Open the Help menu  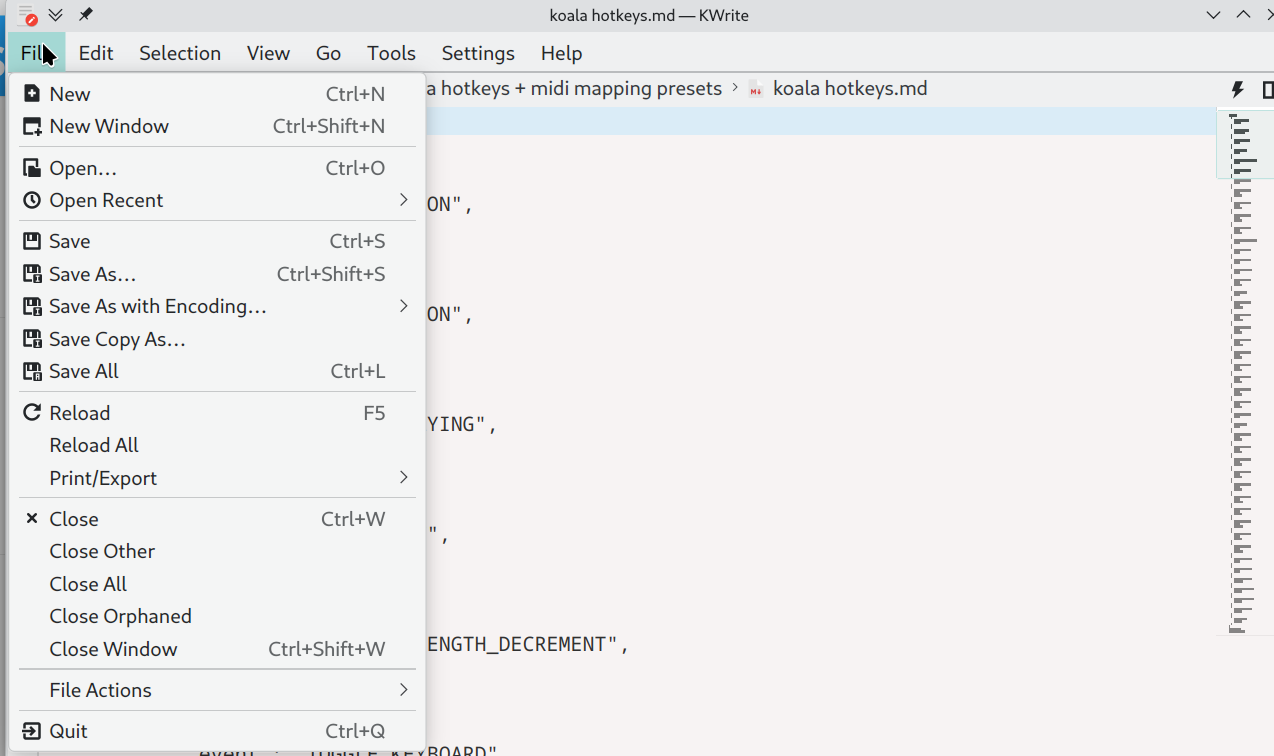click(x=561, y=53)
